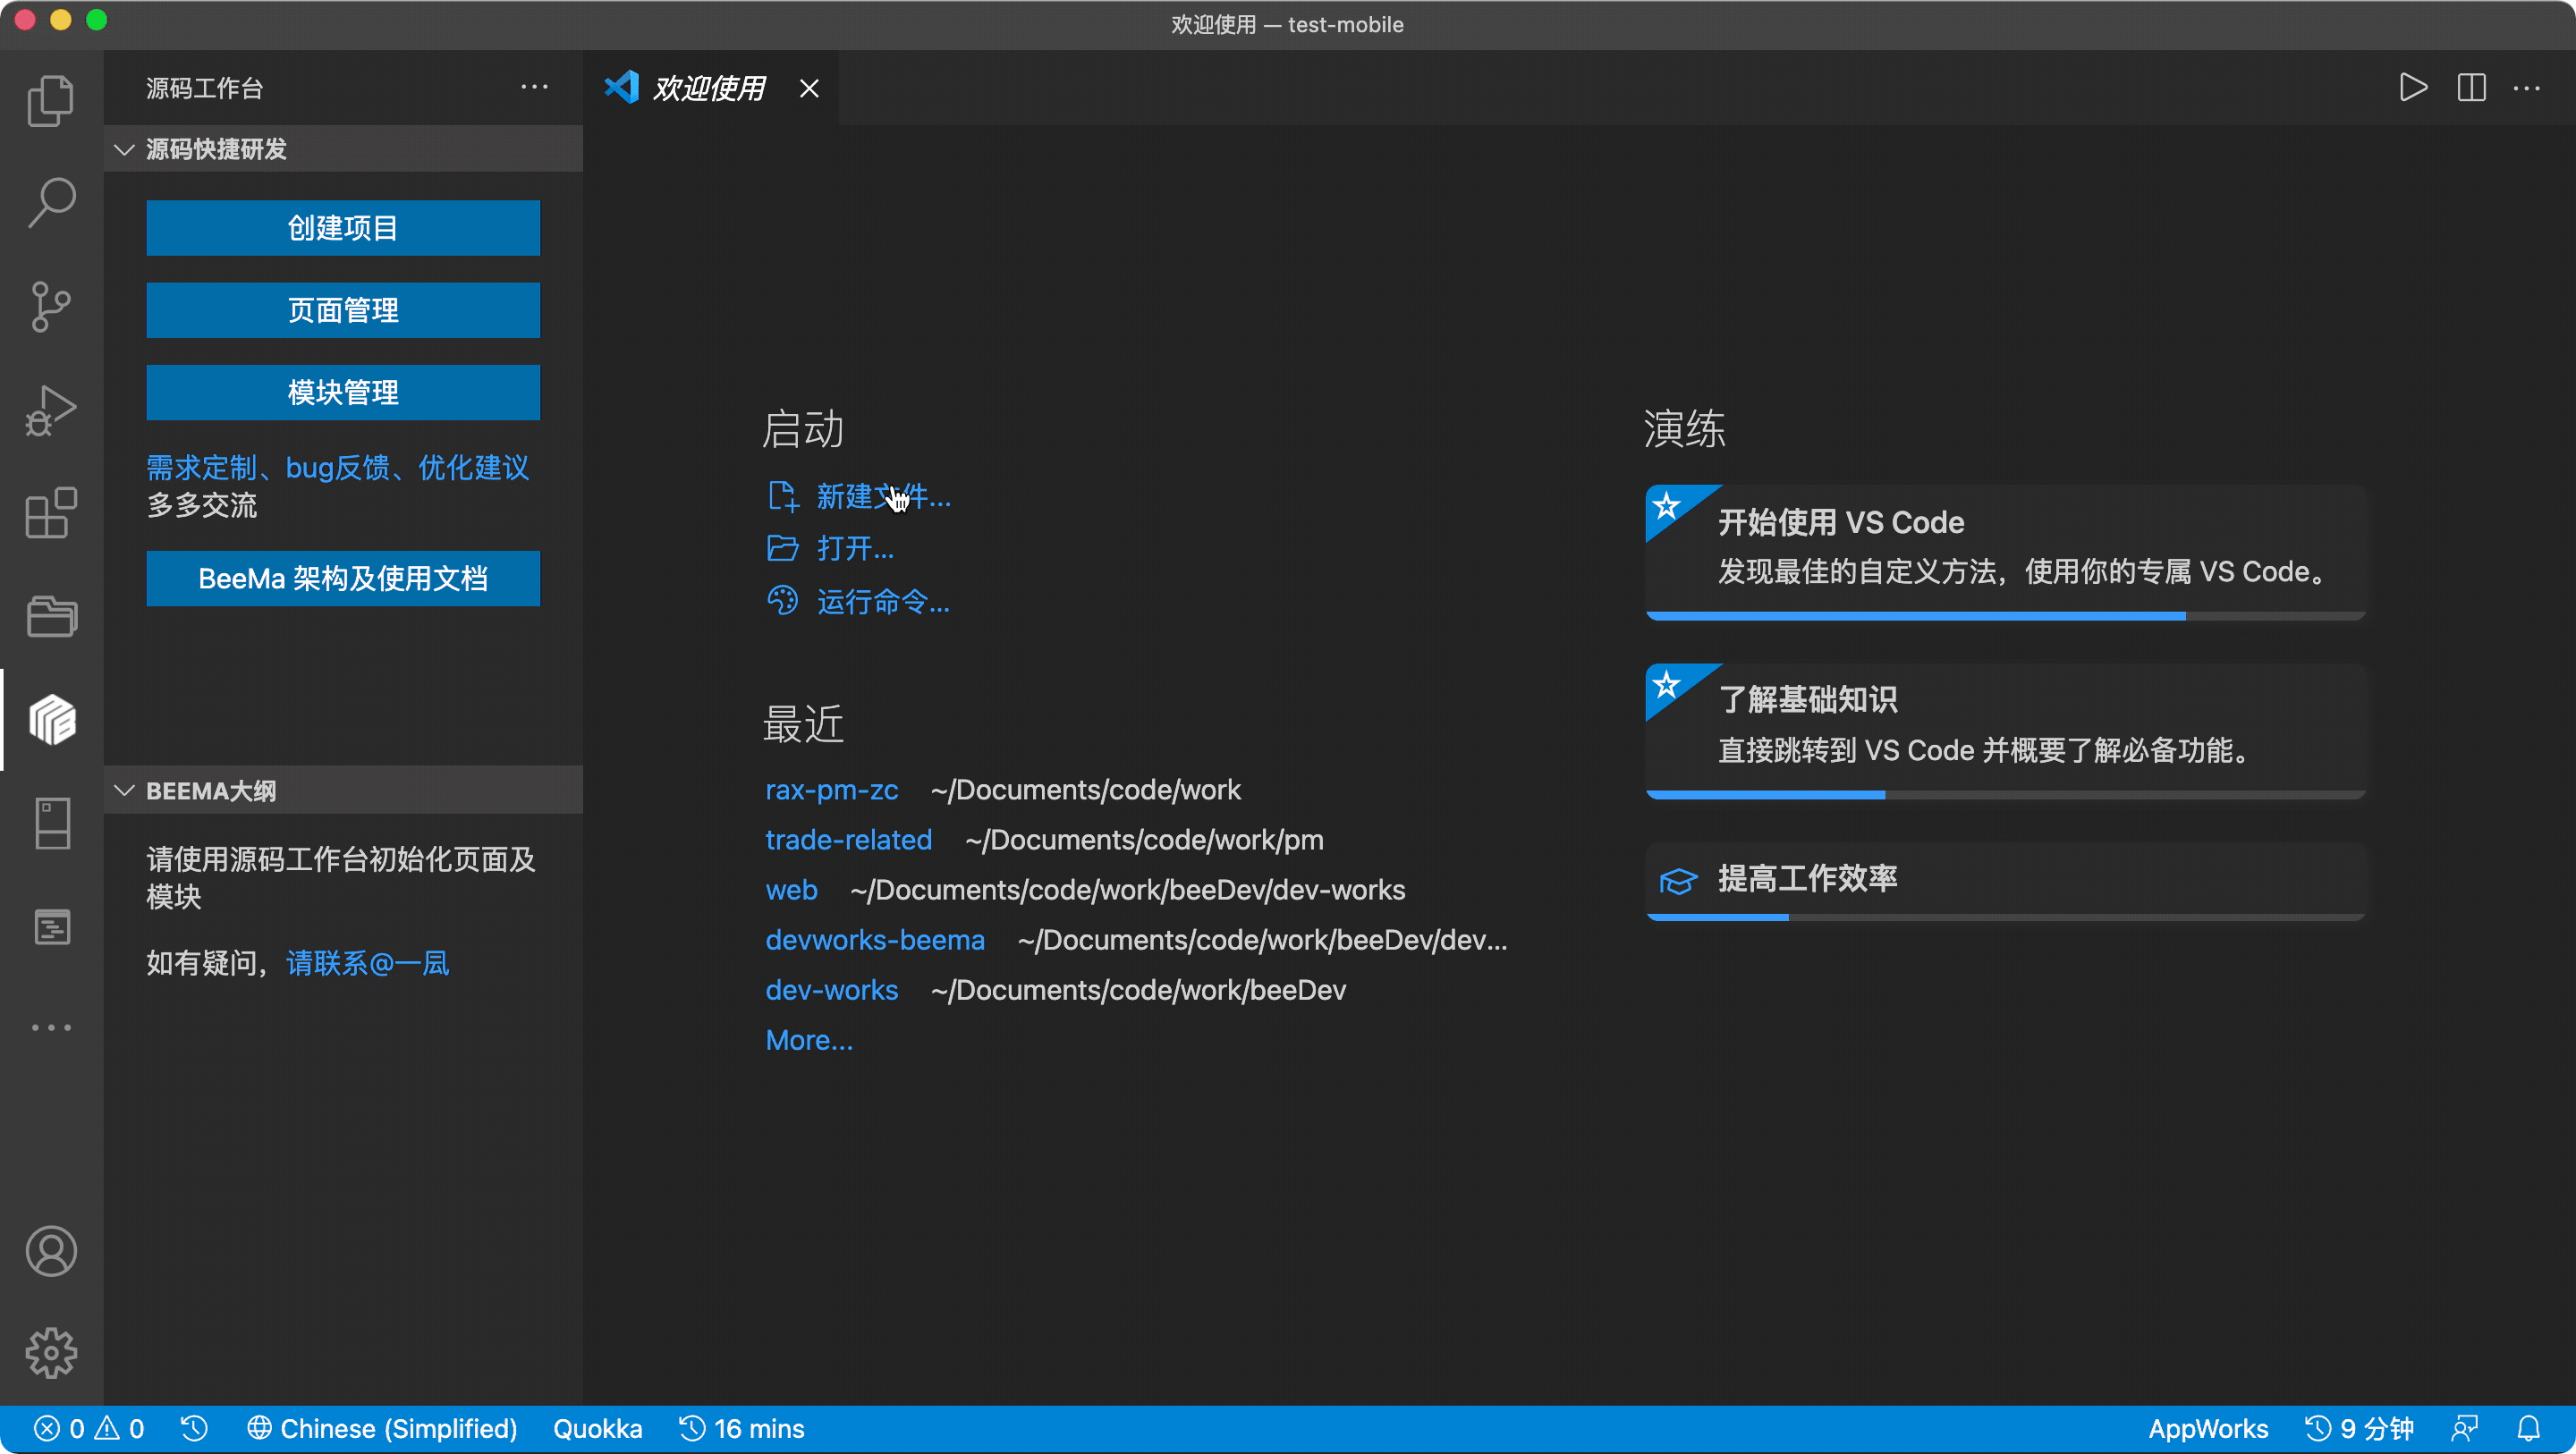2576x1454 pixels.
Task: Open 需求定制、bug反馈、优化建议 link
Action: pyautogui.click(x=338, y=467)
